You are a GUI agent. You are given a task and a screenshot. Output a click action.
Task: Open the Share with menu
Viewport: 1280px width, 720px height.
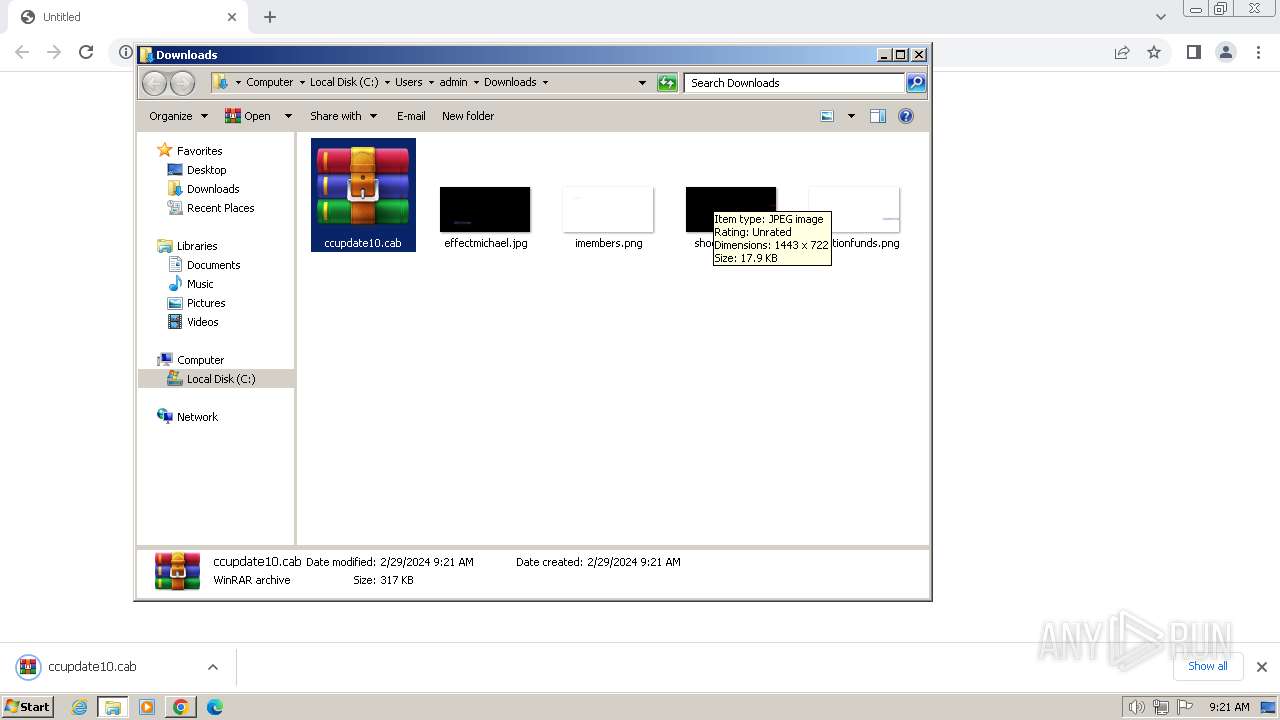343,116
